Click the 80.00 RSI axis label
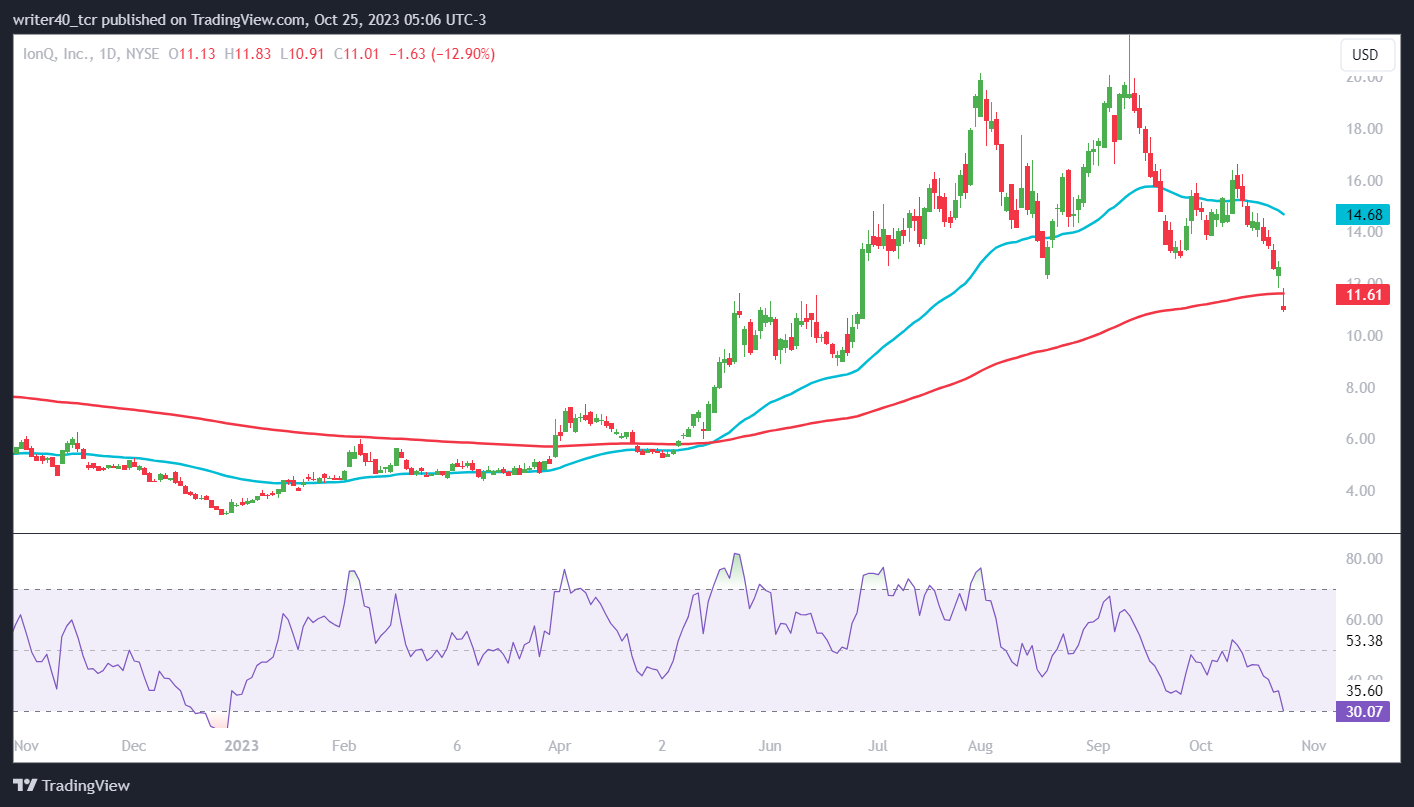Image resolution: width=1414 pixels, height=807 pixels. (1366, 559)
